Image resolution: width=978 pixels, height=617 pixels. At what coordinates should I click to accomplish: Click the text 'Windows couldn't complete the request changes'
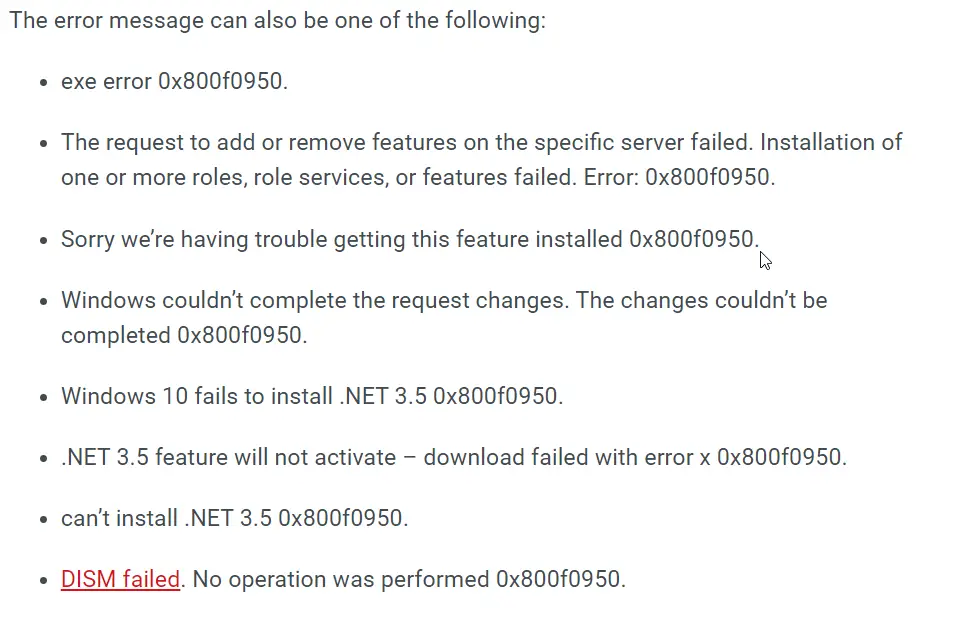[315, 301]
